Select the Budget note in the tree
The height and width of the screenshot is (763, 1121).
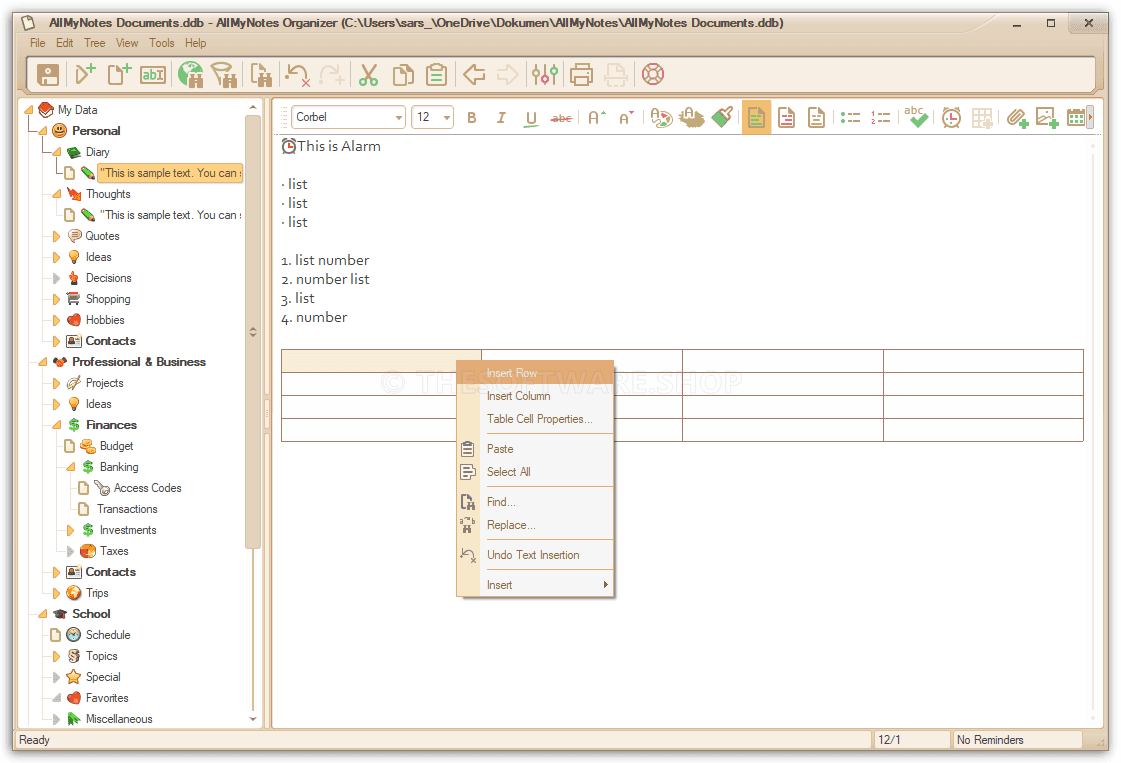(x=117, y=446)
